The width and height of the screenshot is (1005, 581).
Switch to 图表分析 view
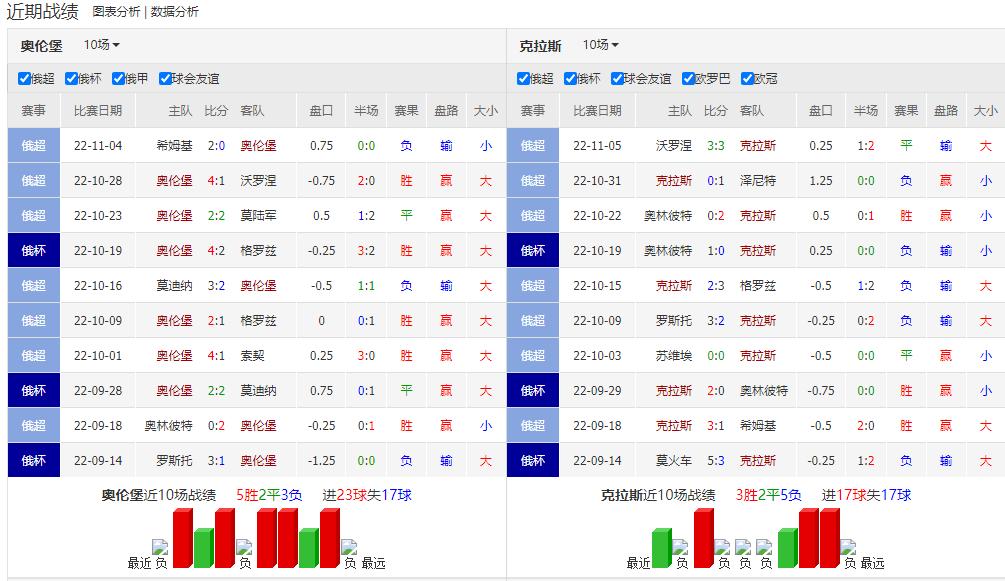(116, 12)
